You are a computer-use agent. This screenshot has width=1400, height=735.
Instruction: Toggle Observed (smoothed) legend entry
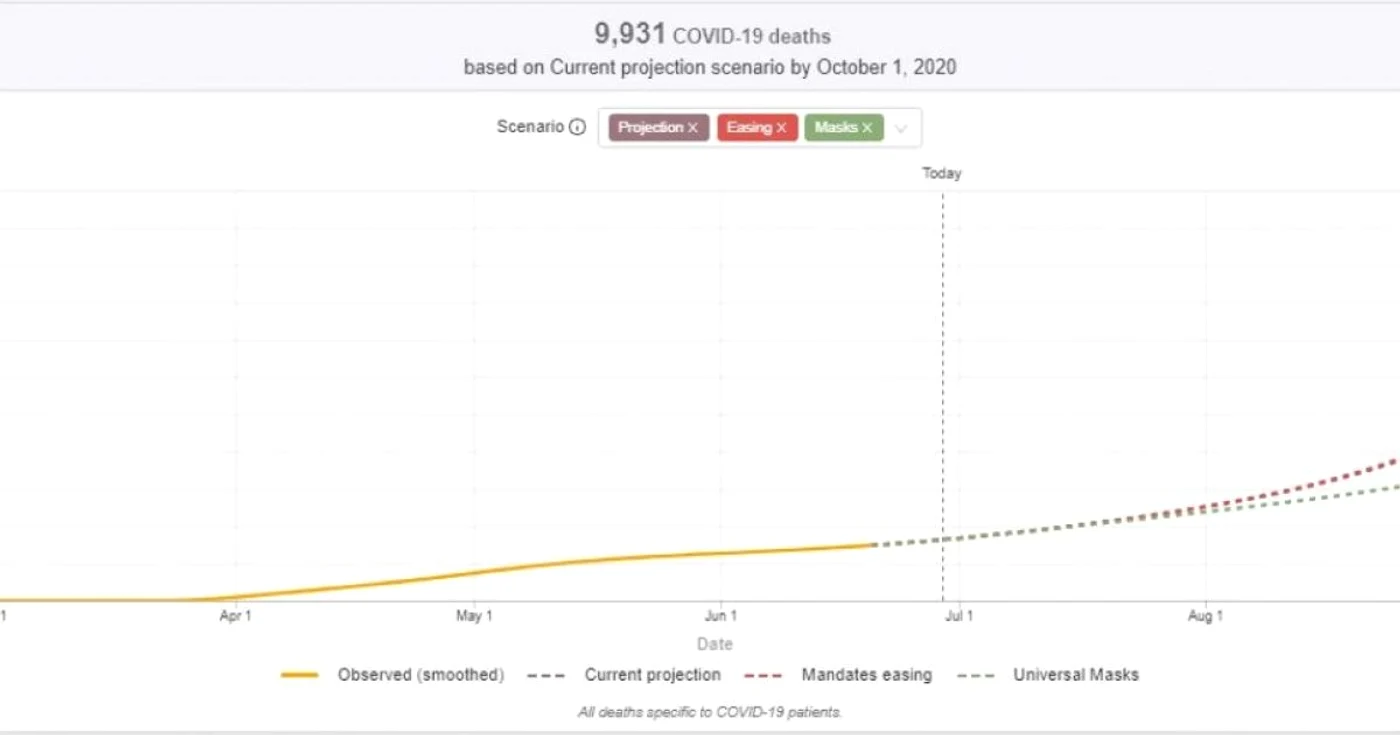[x=392, y=675]
